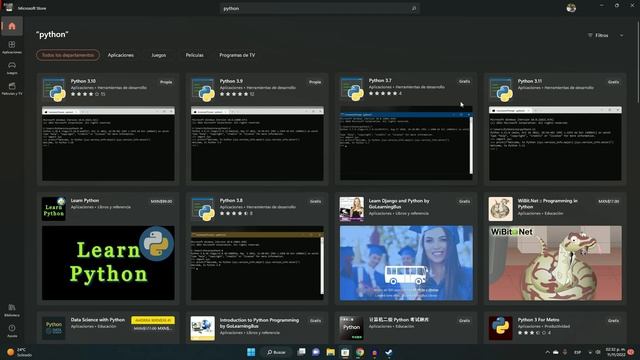Open the Python 3.9 terminal screenshot
Image resolution: width=640 pixels, height=360 pixels.
[257, 143]
